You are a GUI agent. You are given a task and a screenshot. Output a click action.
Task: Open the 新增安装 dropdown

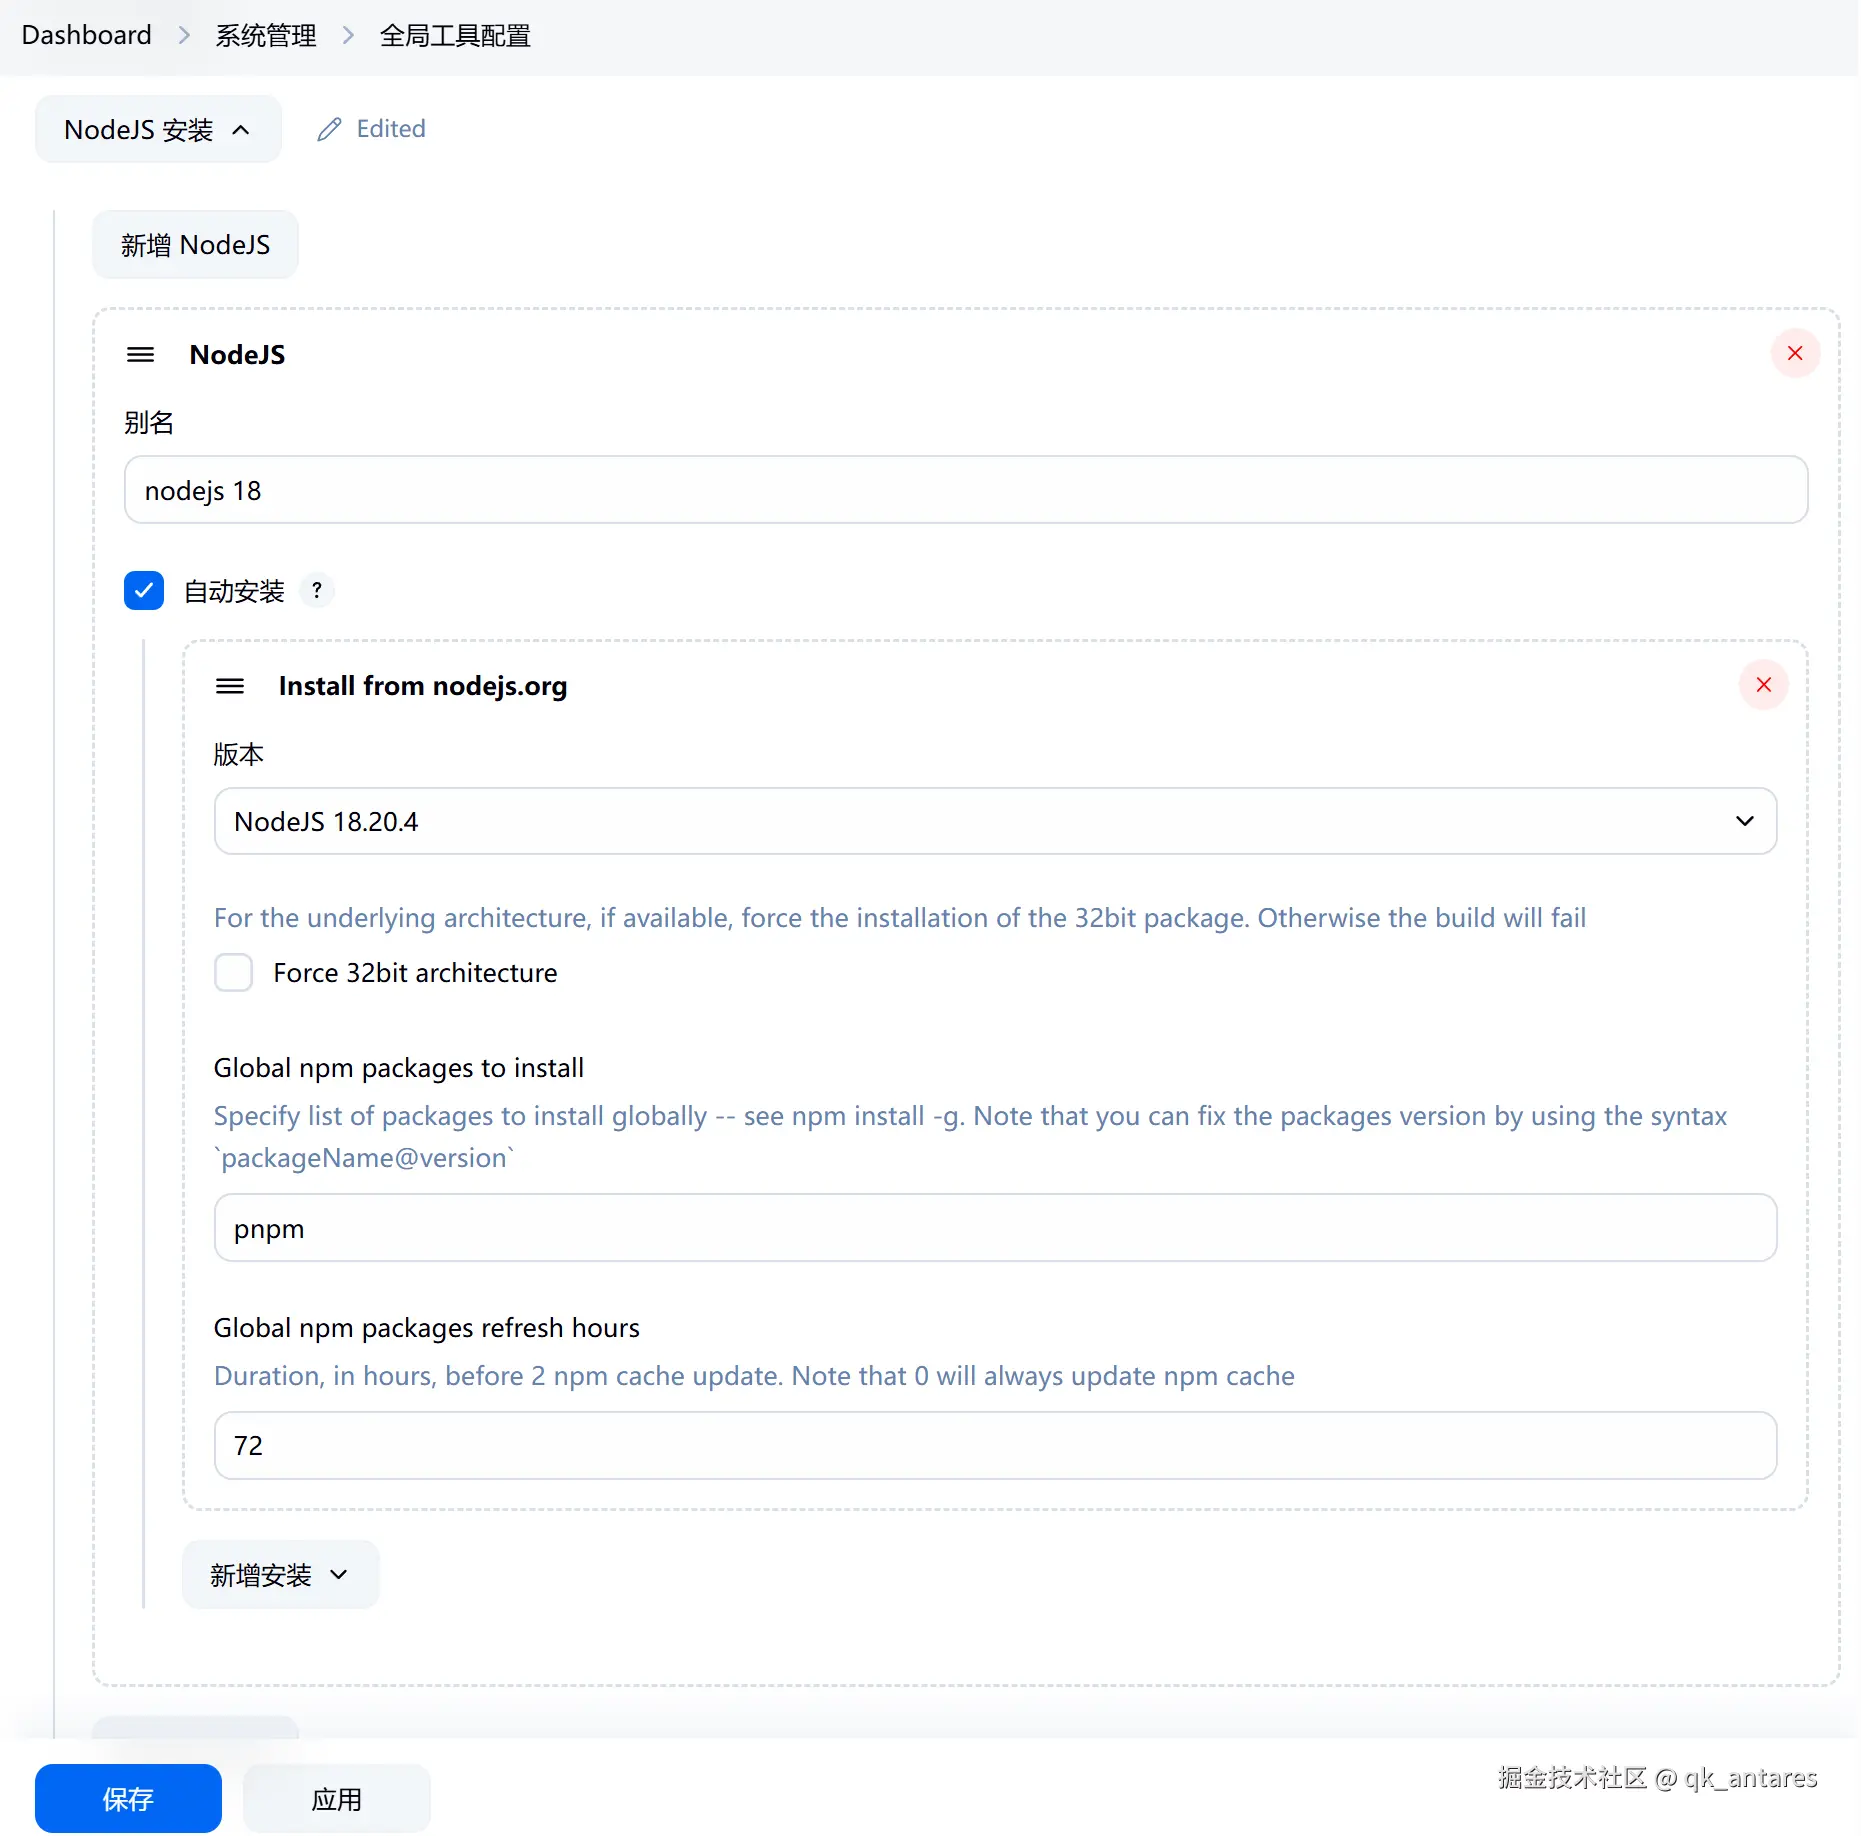pos(280,1575)
